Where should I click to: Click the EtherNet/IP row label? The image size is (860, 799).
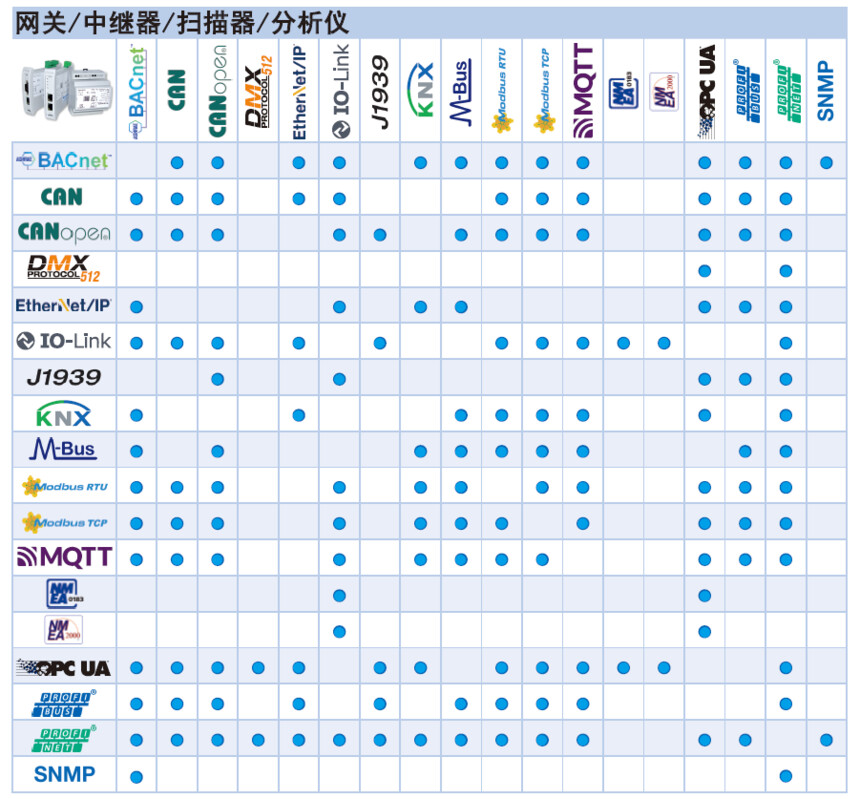point(63,305)
